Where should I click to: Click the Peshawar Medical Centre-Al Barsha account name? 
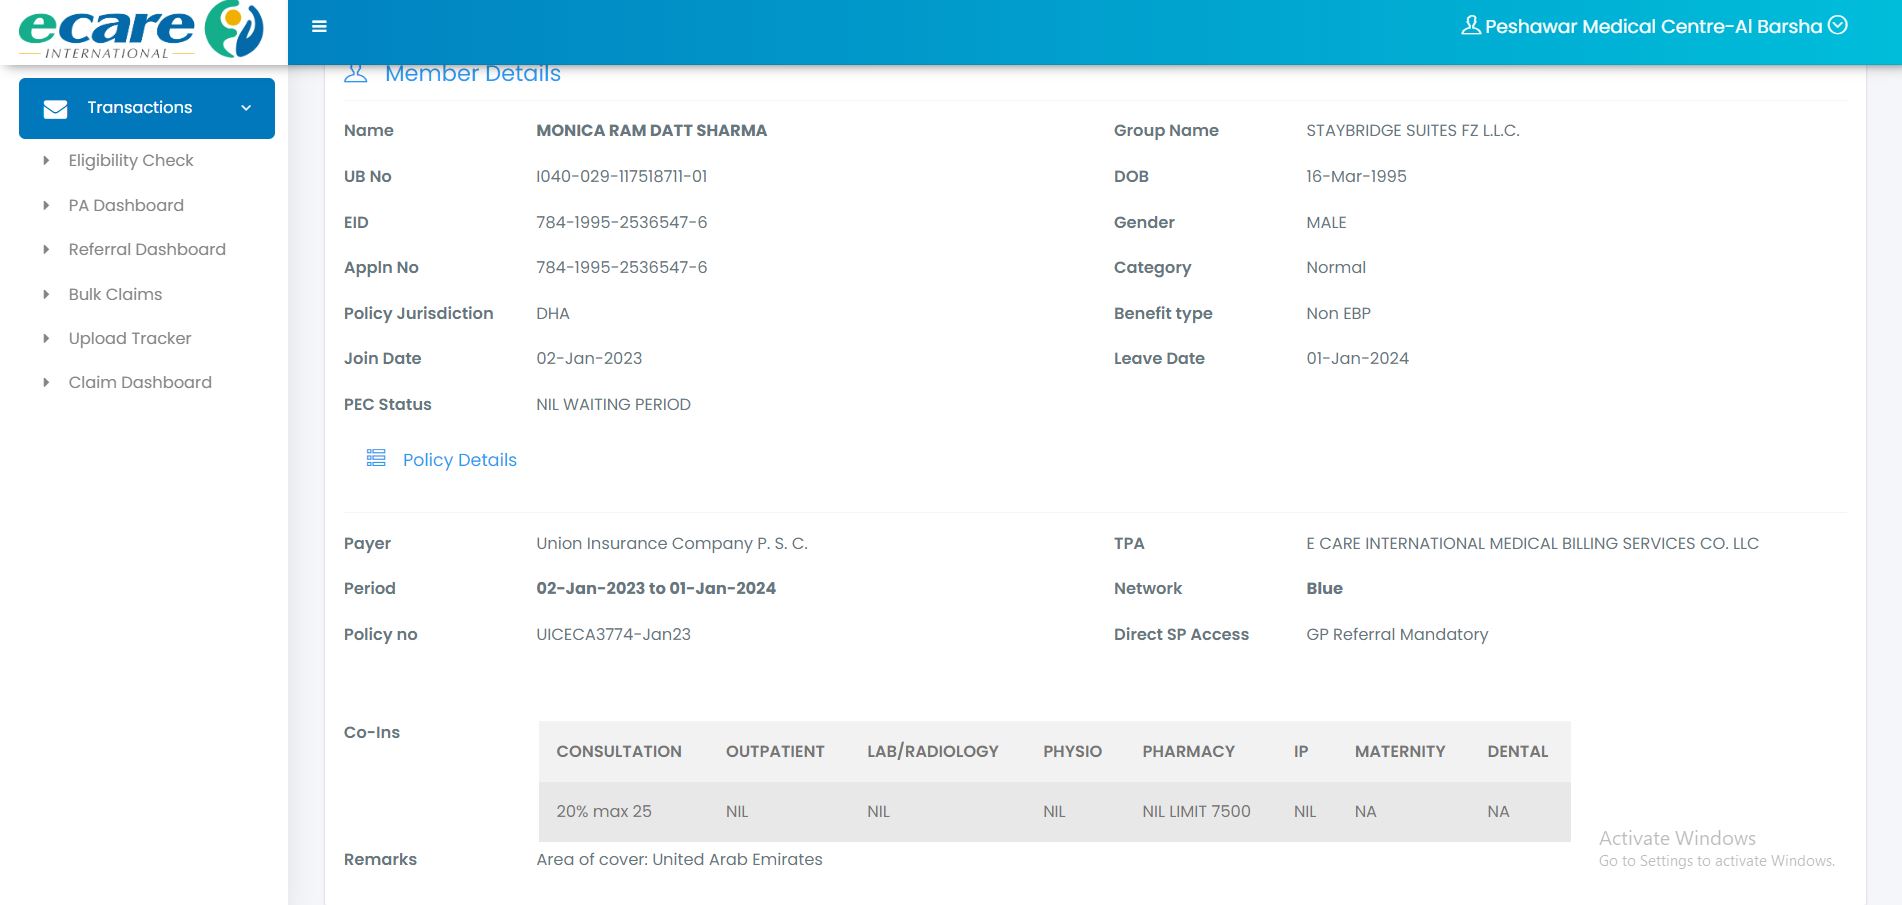1653,27
